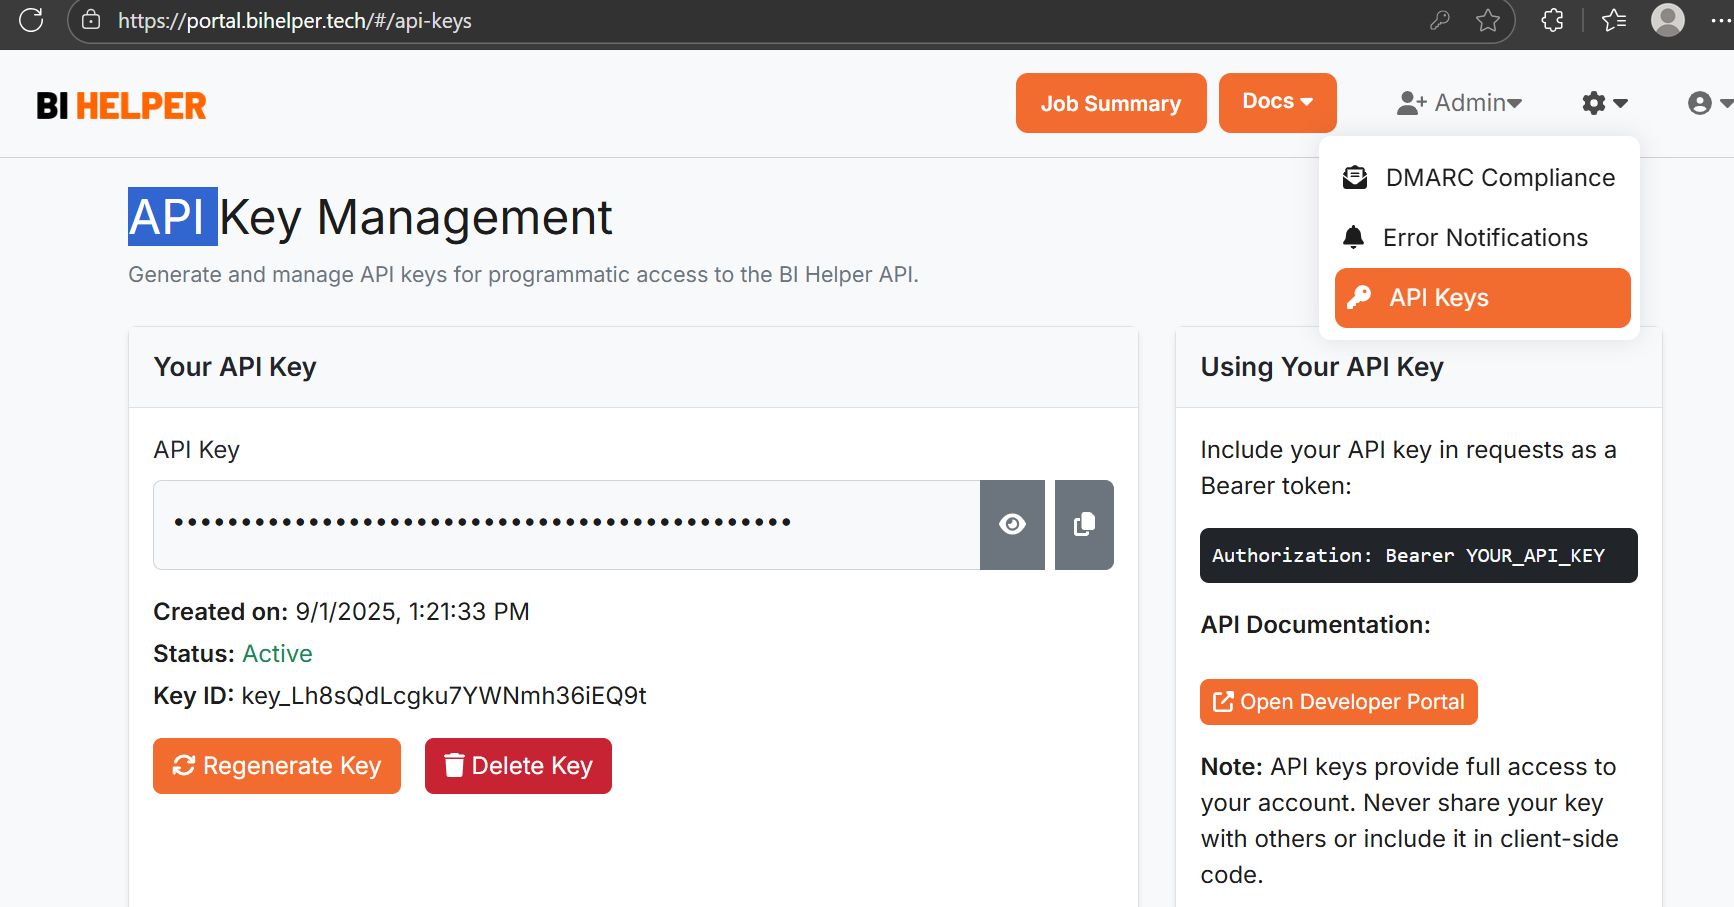
Task: Click the page description about generating keys
Action: (523, 275)
